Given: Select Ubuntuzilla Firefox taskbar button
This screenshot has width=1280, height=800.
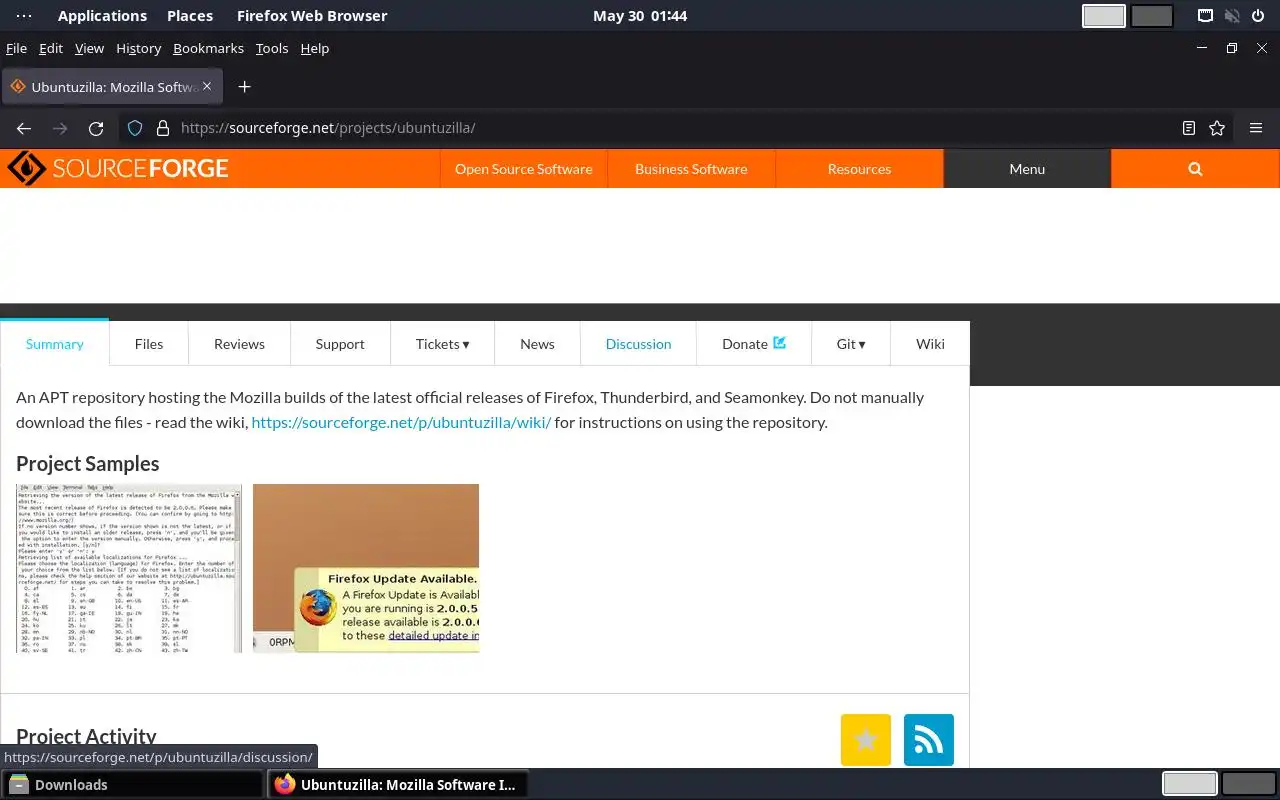Looking at the screenshot, I should tap(398, 784).
